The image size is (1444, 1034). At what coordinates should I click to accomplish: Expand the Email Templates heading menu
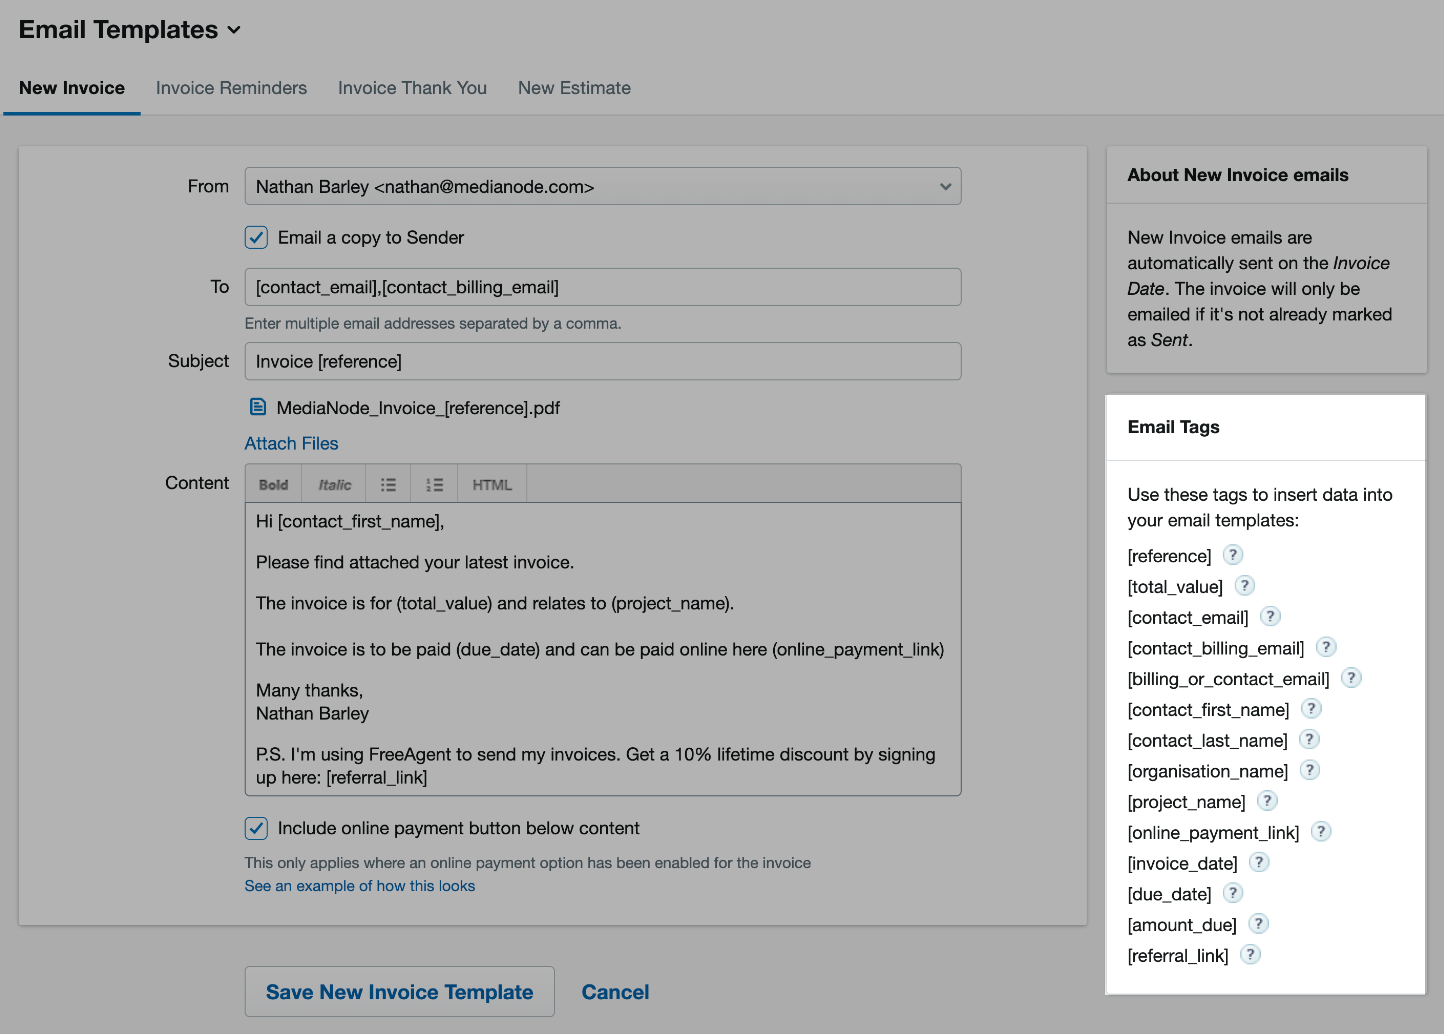pos(234,30)
